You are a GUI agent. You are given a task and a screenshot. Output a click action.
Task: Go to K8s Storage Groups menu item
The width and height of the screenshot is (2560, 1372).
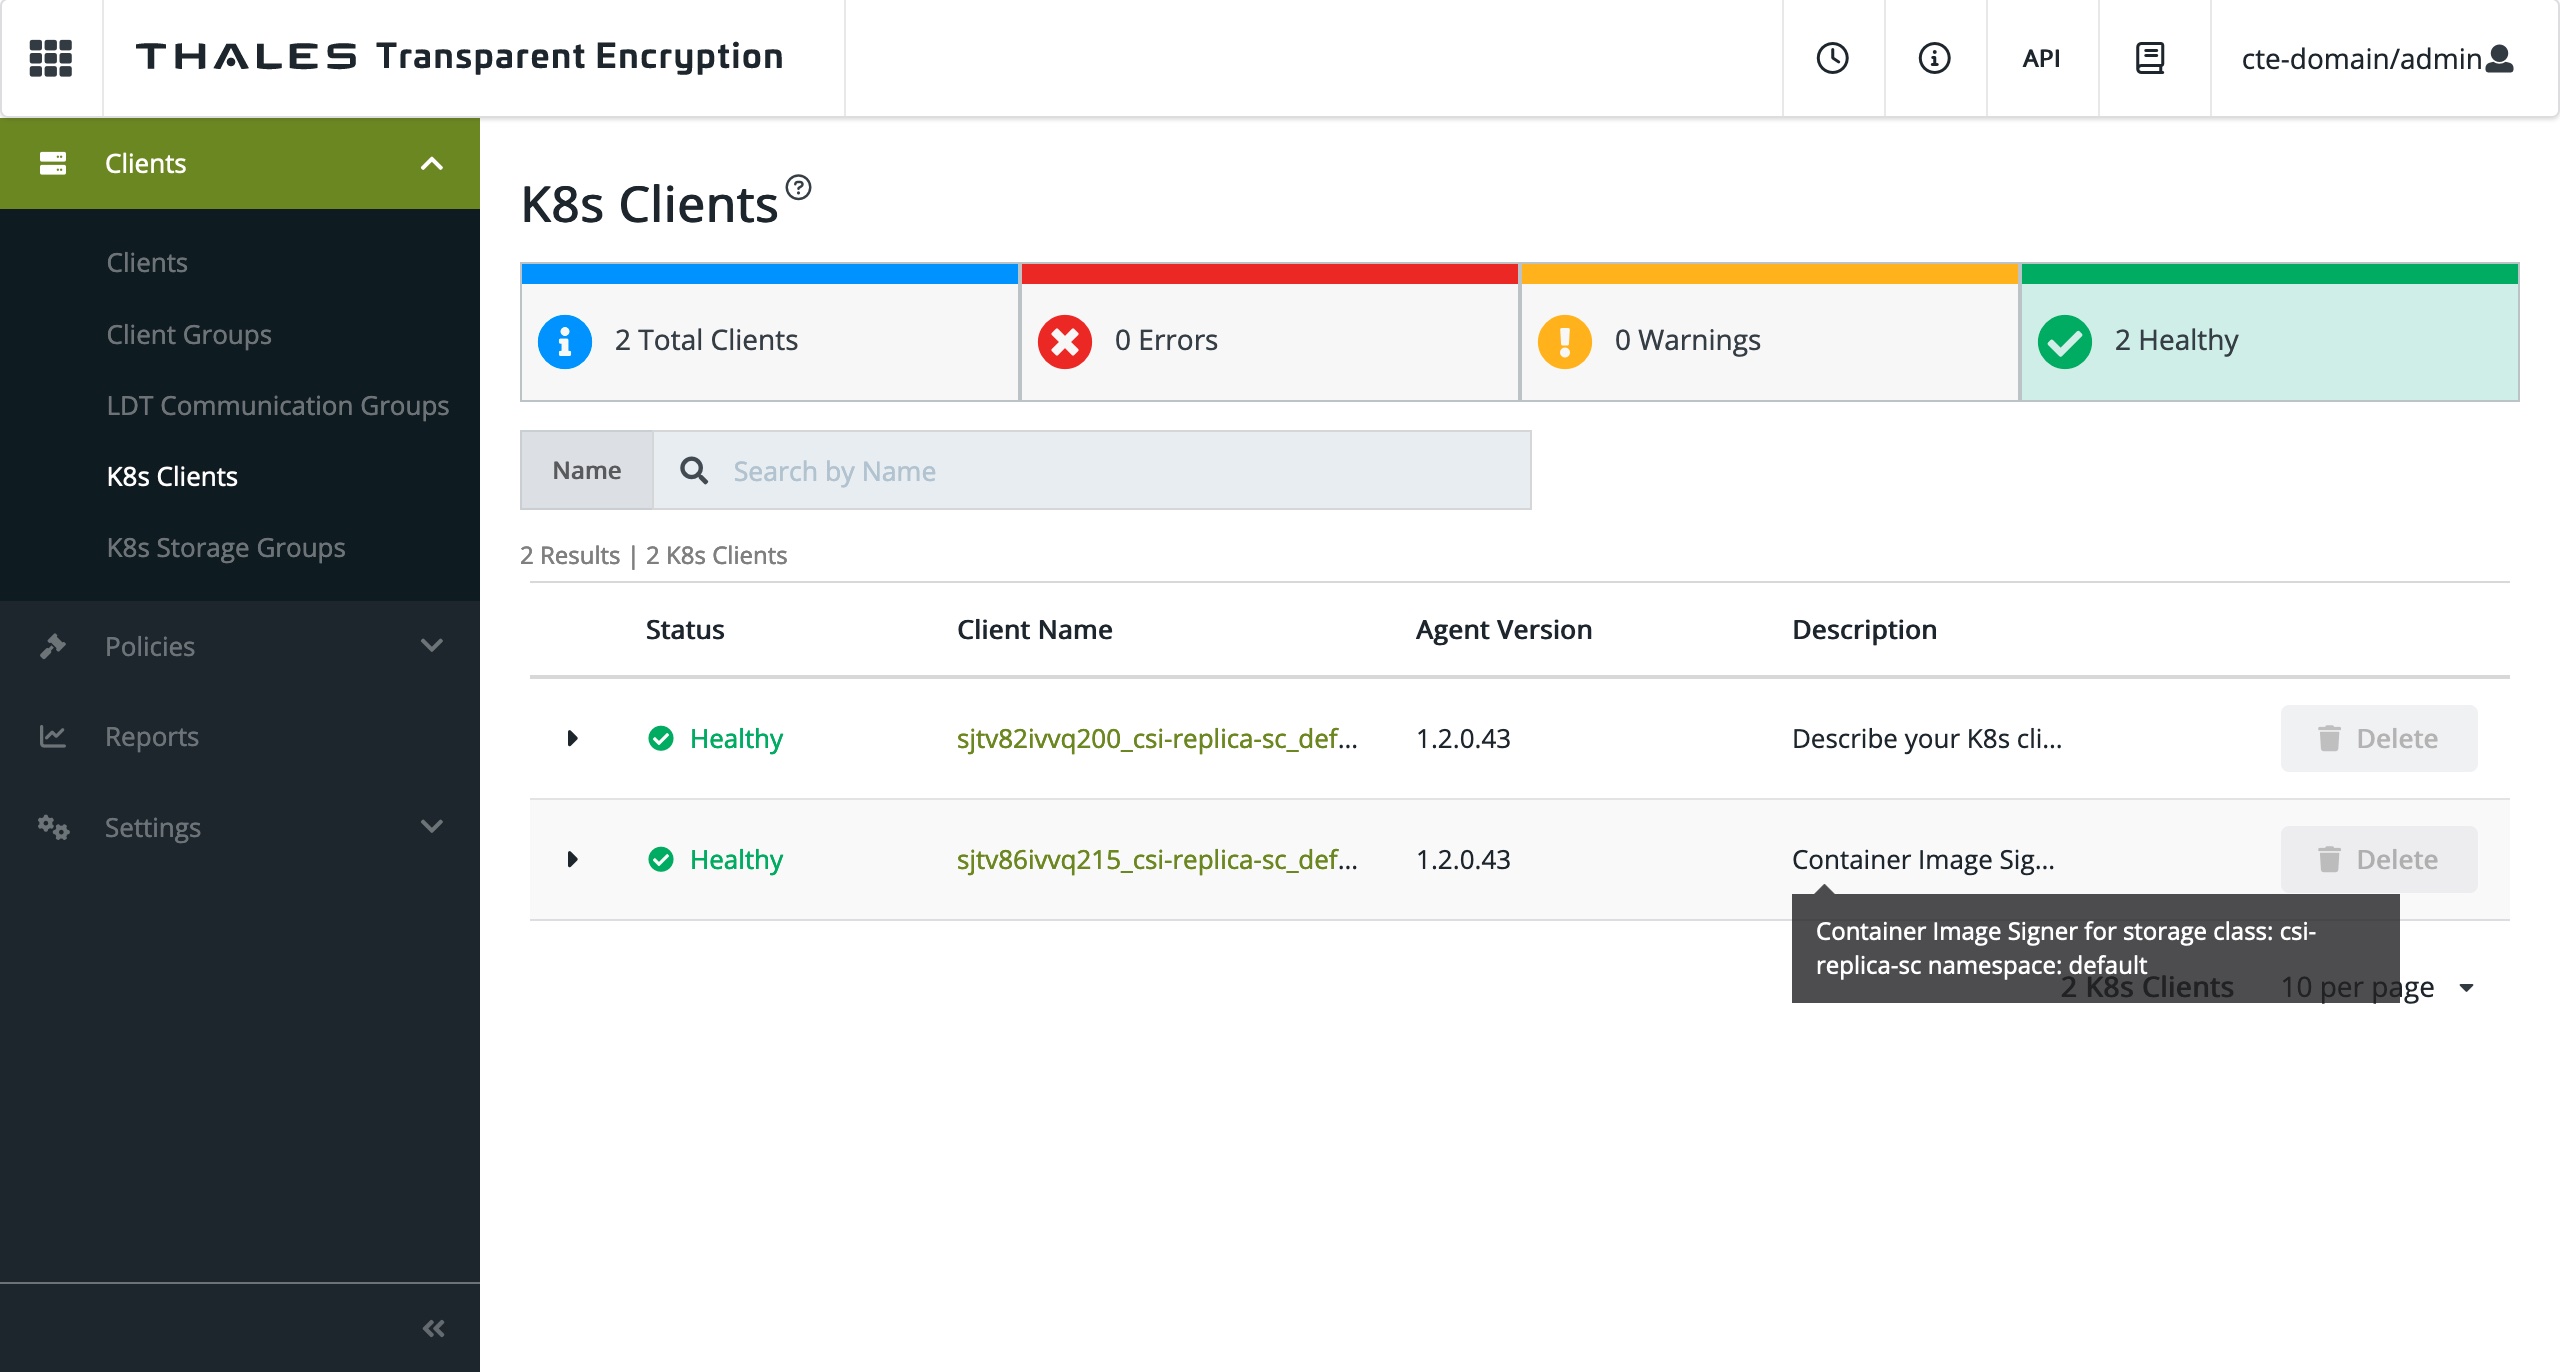(x=226, y=548)
